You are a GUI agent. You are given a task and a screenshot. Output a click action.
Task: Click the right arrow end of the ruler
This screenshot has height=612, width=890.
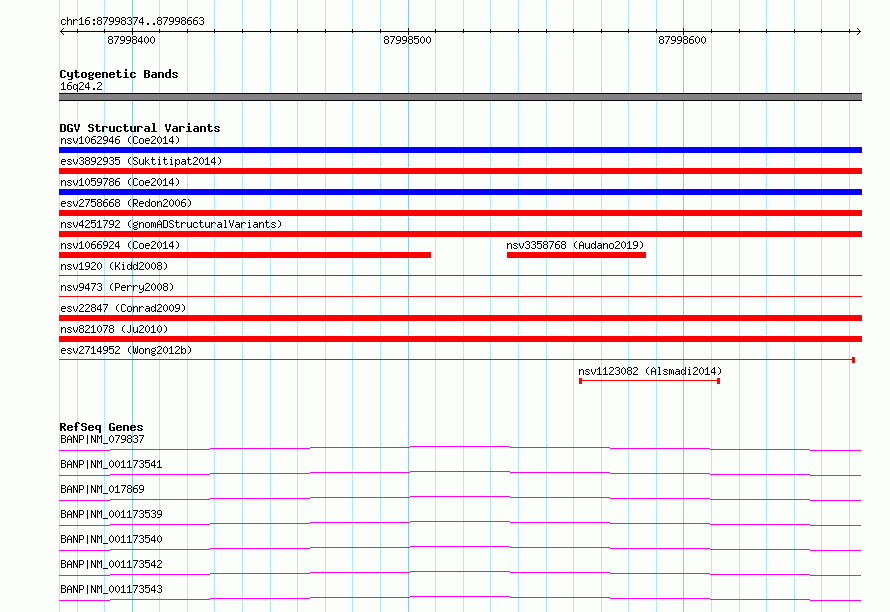click(x=858, y=31)
